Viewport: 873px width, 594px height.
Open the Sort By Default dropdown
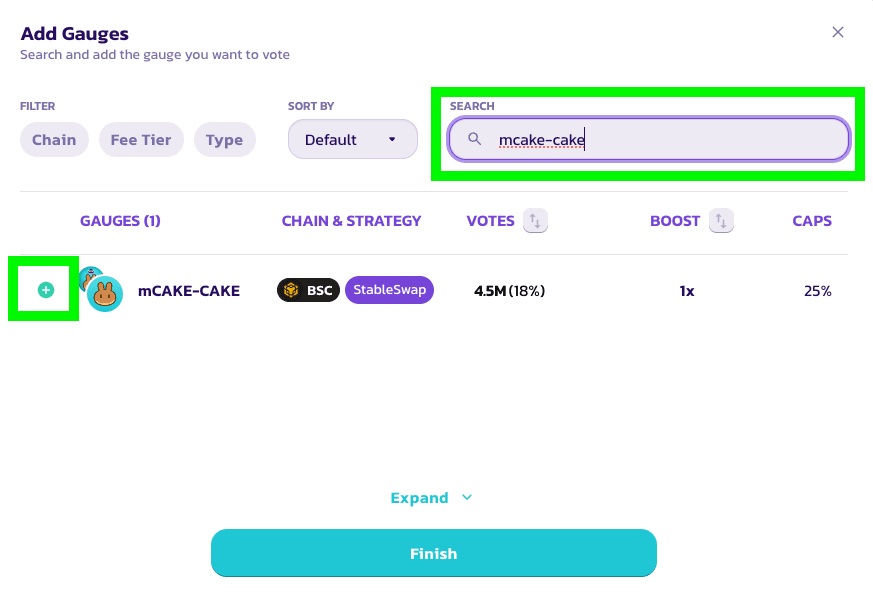[x=352, y=140]
